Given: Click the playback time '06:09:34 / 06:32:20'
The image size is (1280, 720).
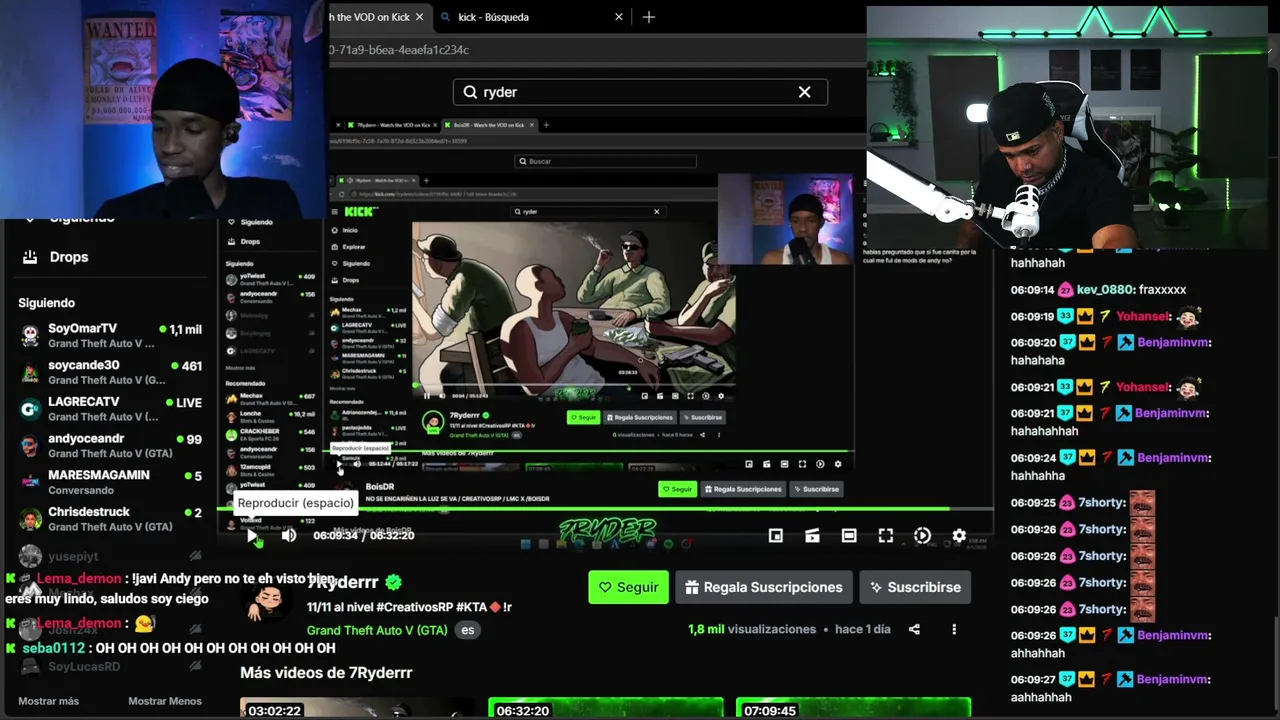Looking at the screenshot, I should coord(363,535).
